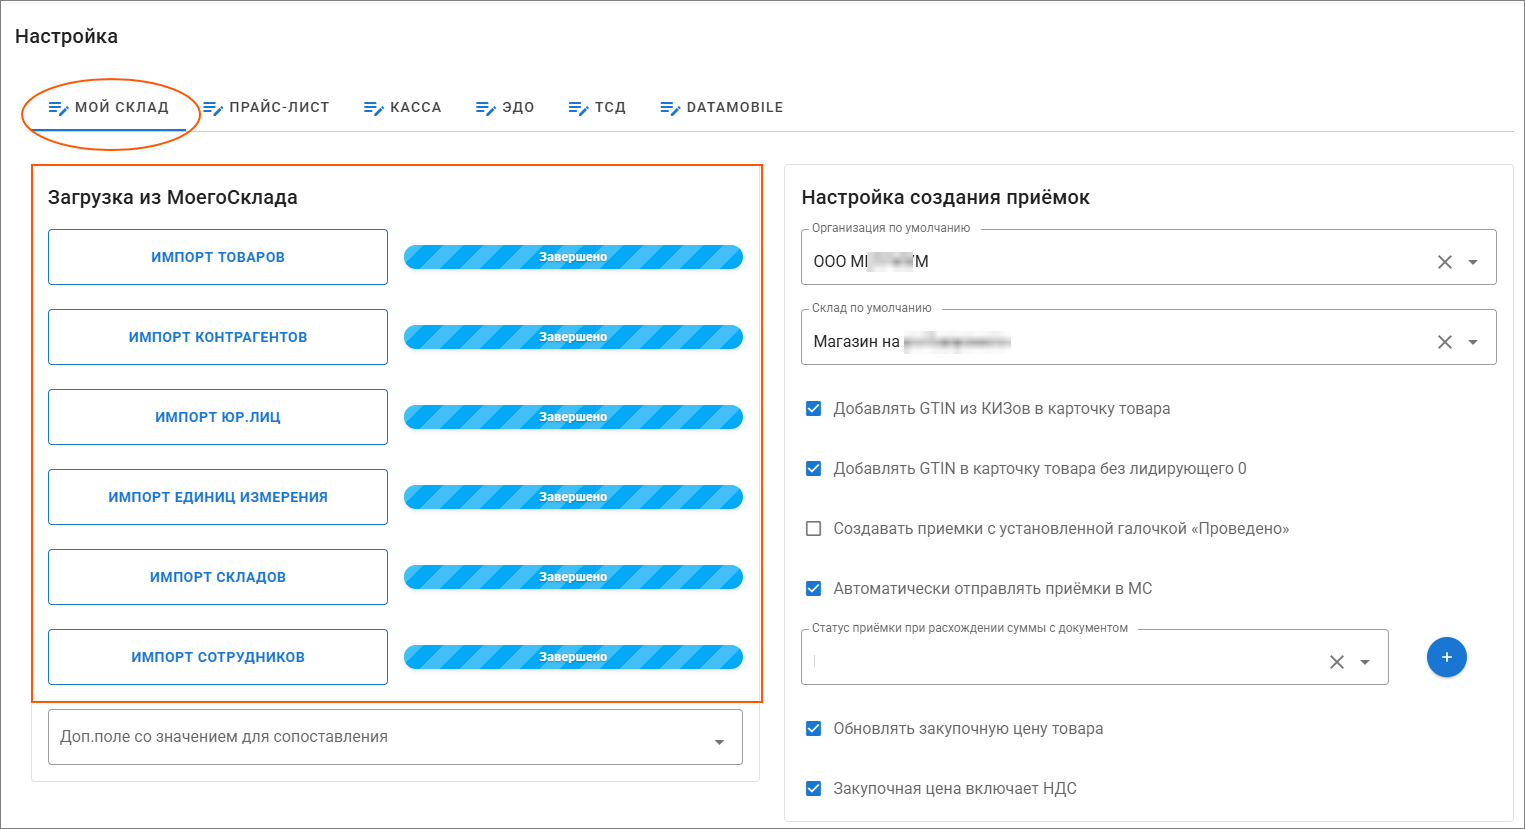The image size is (1525, 829).
Task: Toggle automatic sending of receipts to МС
Action: tap(813, 588)
